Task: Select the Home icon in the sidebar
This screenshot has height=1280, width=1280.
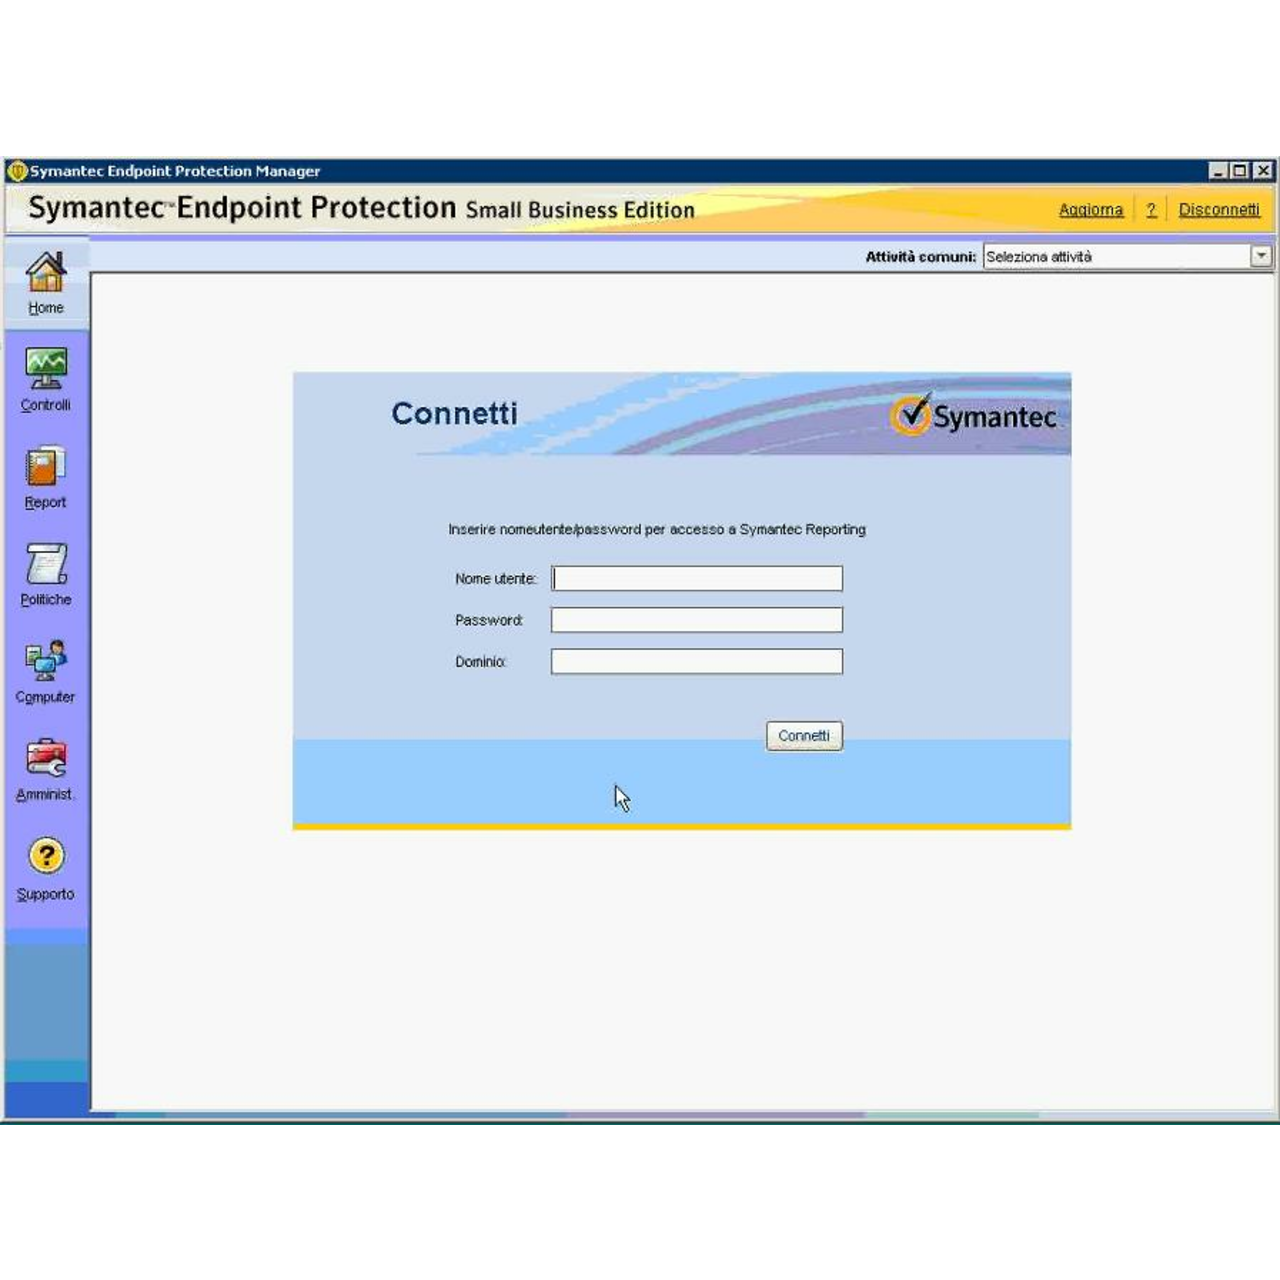Action: [45, 280]
